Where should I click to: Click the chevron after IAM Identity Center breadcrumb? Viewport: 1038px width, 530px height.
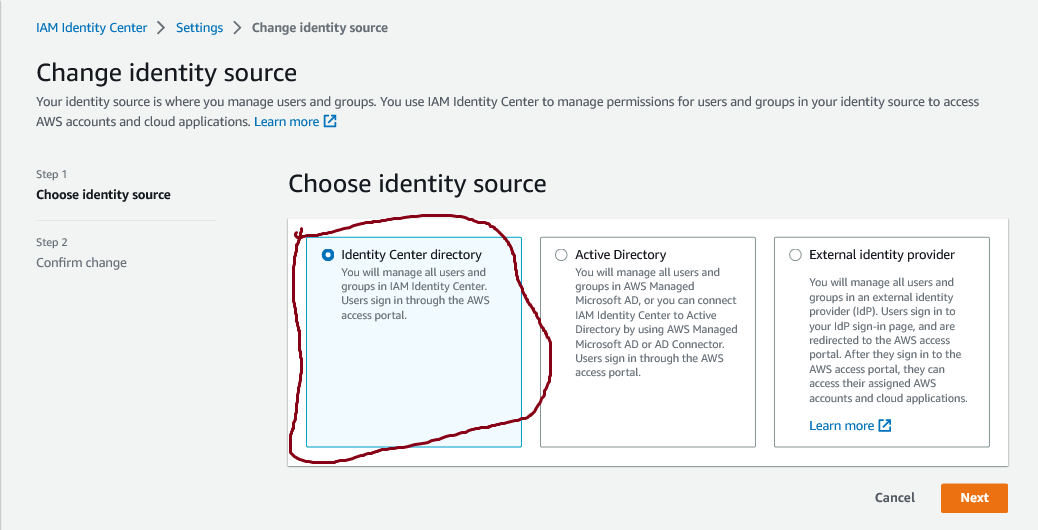point(162,28)
